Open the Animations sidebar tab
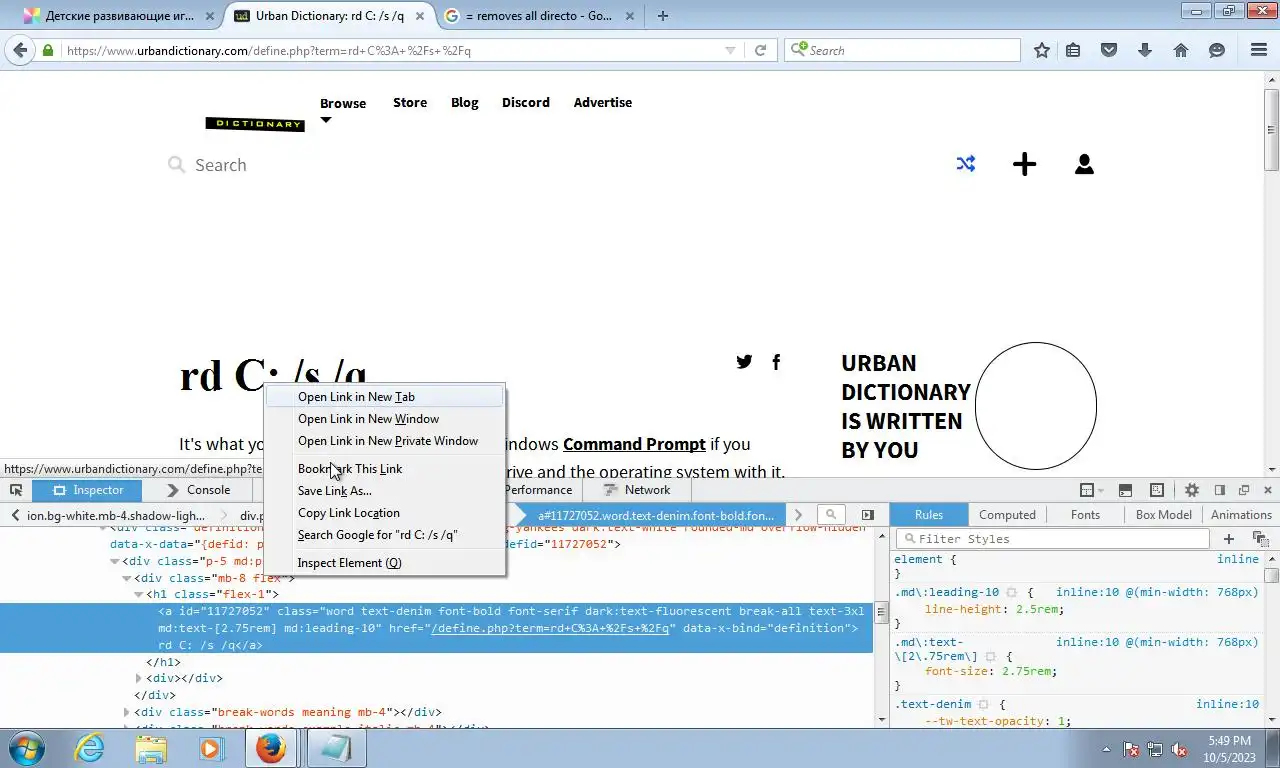The image size is (1280, 768). click(x=1241, y=515)
